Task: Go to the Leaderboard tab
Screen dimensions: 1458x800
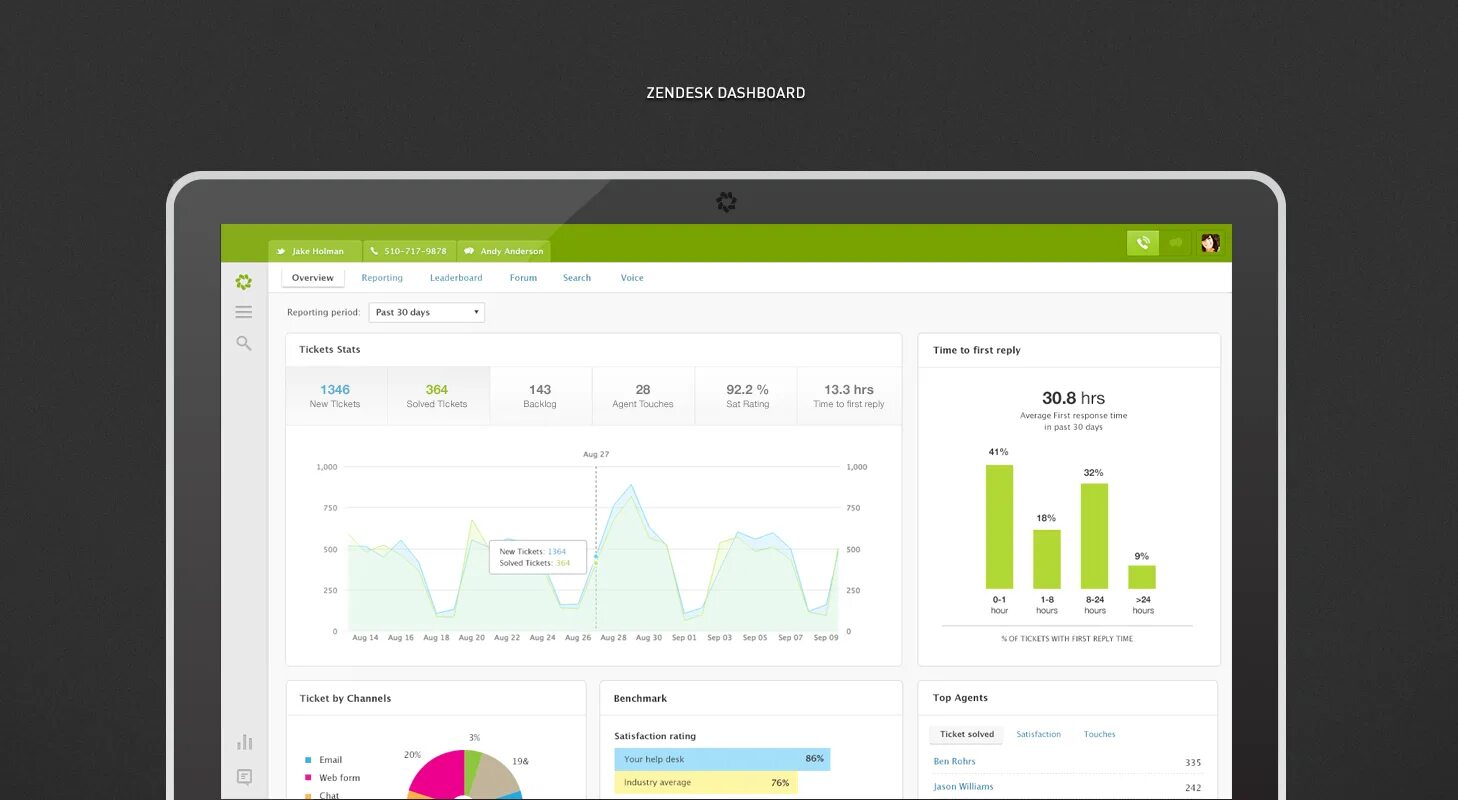Action: click(456, 278)
